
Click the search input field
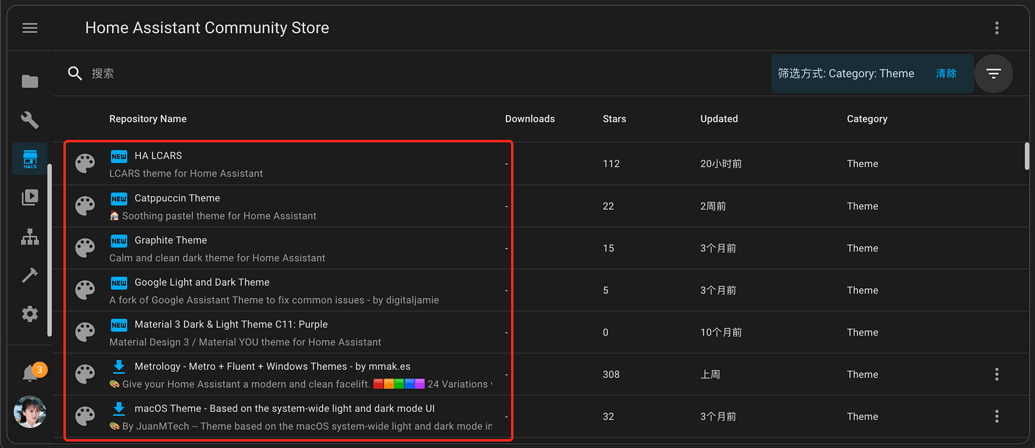coord(400,73)
